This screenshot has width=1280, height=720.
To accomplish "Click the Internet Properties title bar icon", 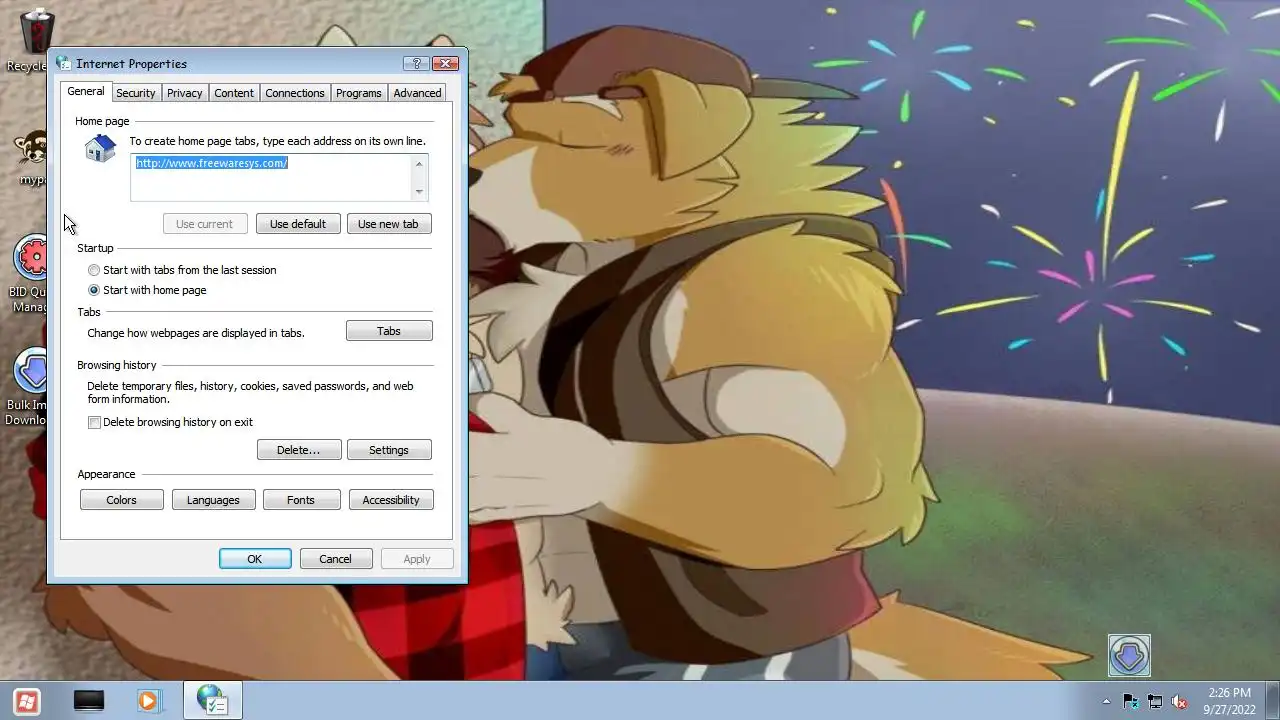I will pyautogui.click(x=63, y=63).
